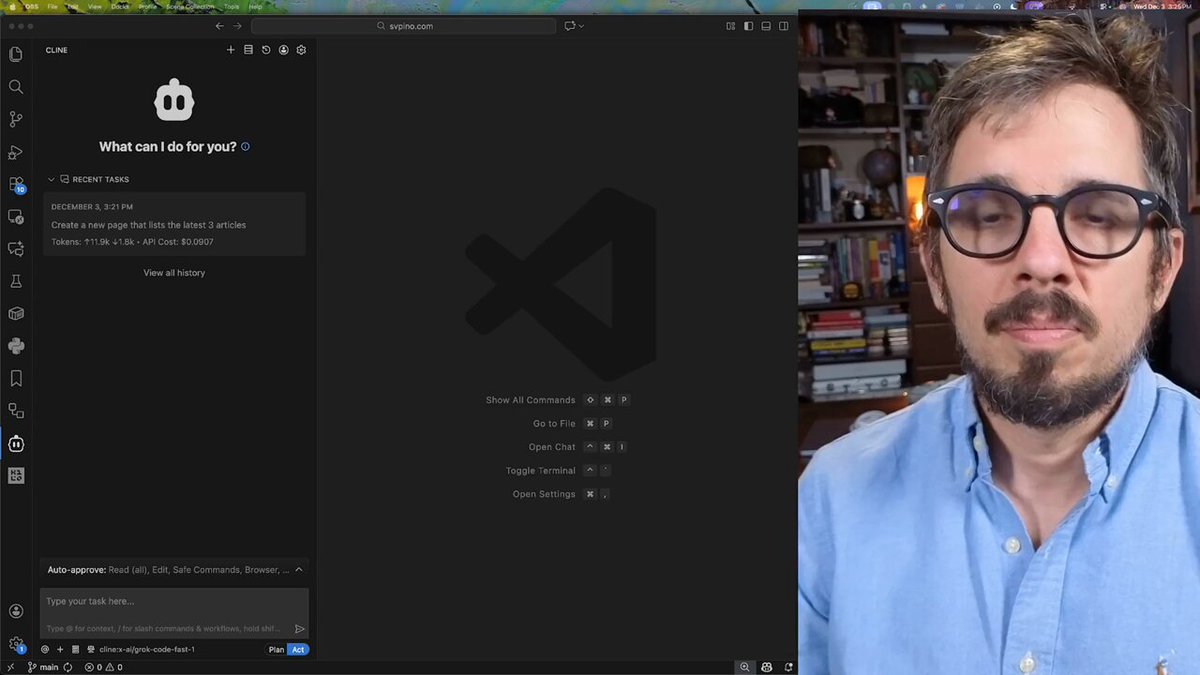Open the View menu in the menu bar
The width and height of the screenshot is (1200, 675).
[x=95, y=6]
